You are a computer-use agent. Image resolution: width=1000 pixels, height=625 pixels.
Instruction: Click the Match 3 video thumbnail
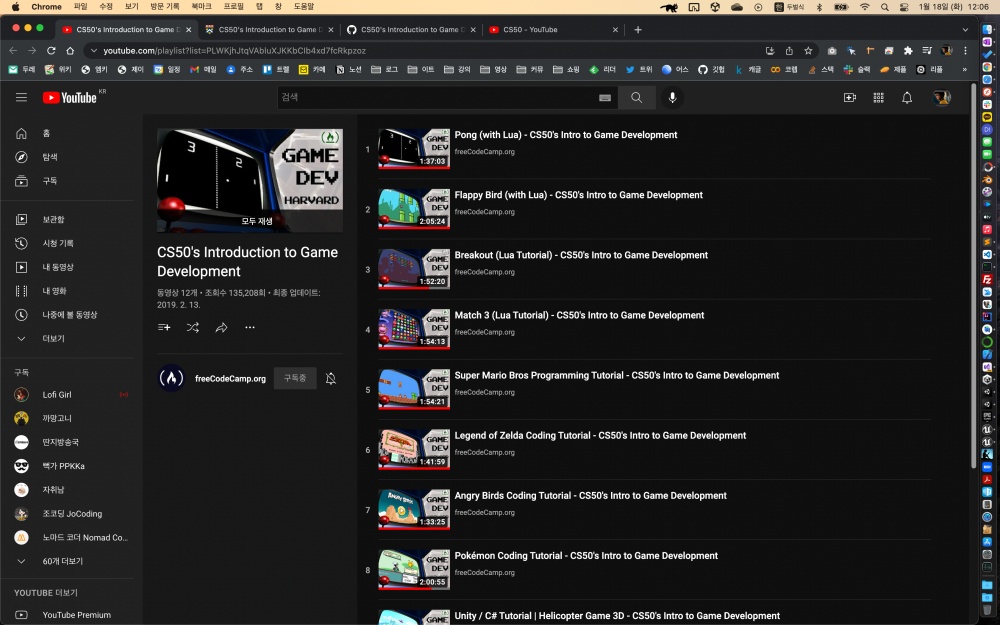click(414, 329)
